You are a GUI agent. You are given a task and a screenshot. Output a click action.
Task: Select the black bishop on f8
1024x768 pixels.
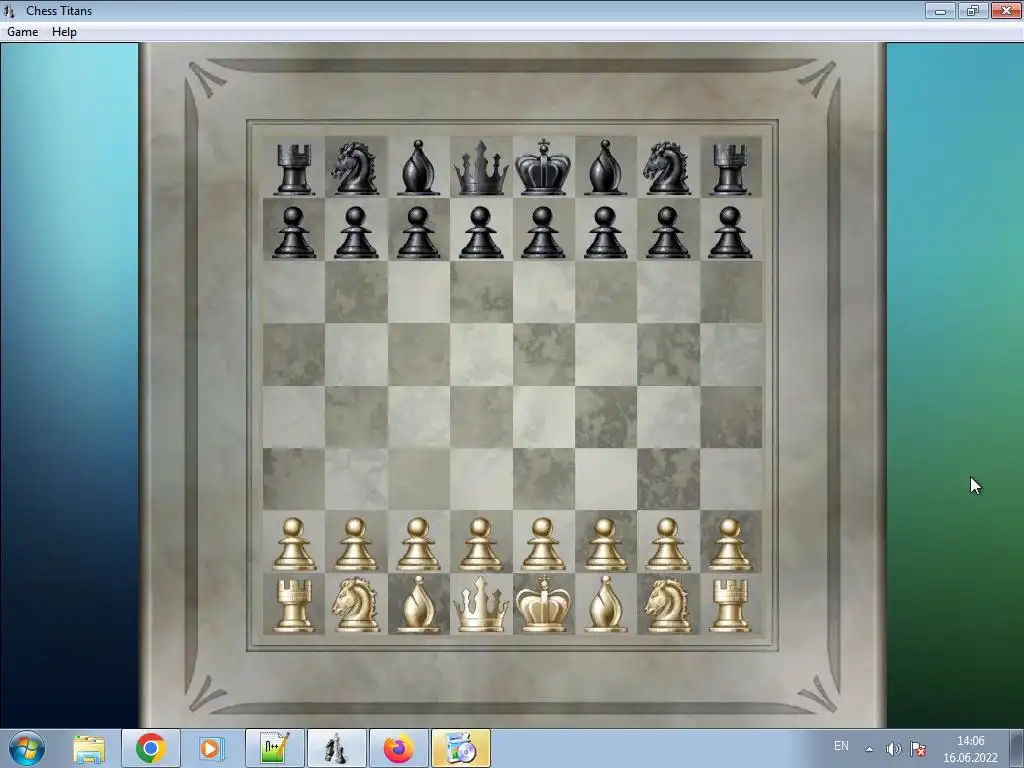pos(605,167)
